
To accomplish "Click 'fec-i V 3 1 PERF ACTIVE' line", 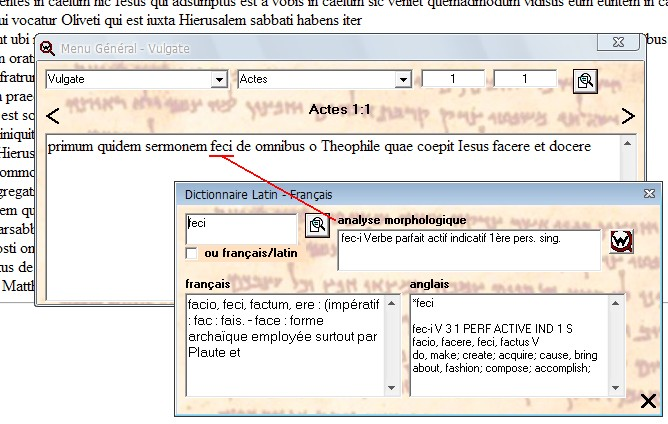I will (x=492, y=329).
